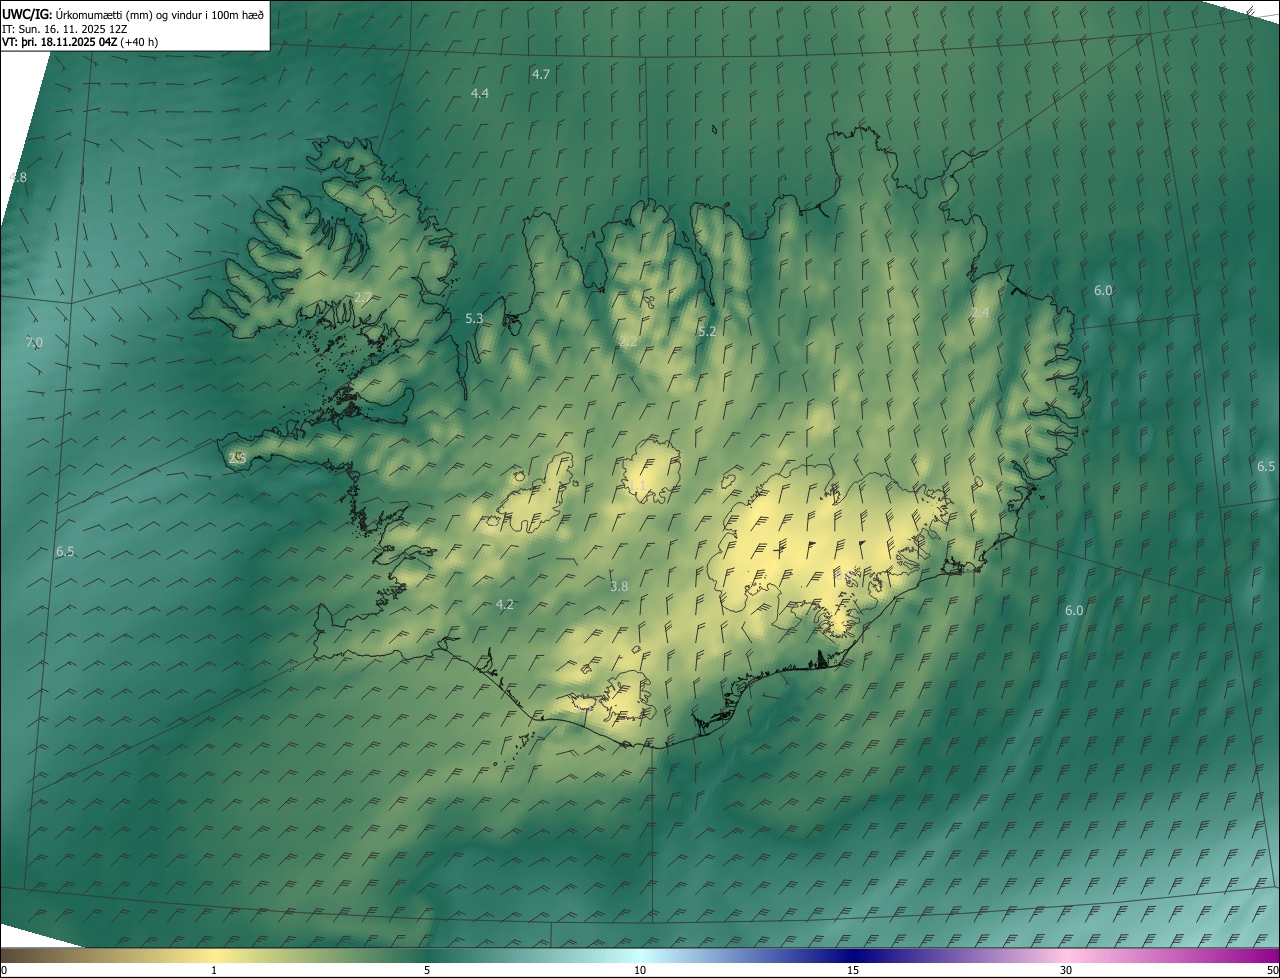This screenshot has width=1280, height=978.
Task: Click the 6.5 value at the eastern map edge
Action: tap(1266, 467)
